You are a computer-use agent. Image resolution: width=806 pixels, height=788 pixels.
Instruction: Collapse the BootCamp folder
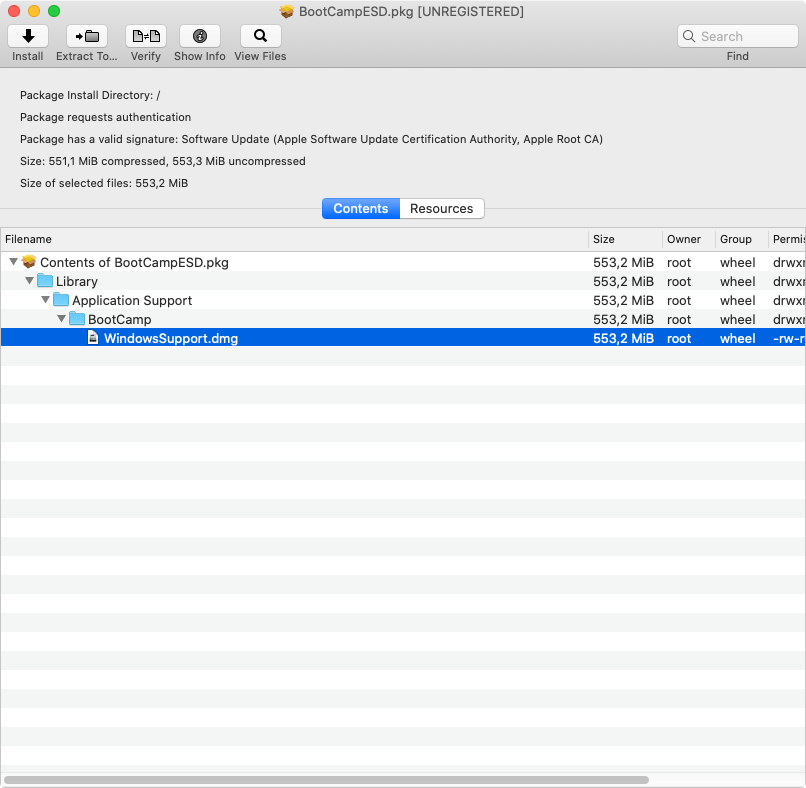61,319
